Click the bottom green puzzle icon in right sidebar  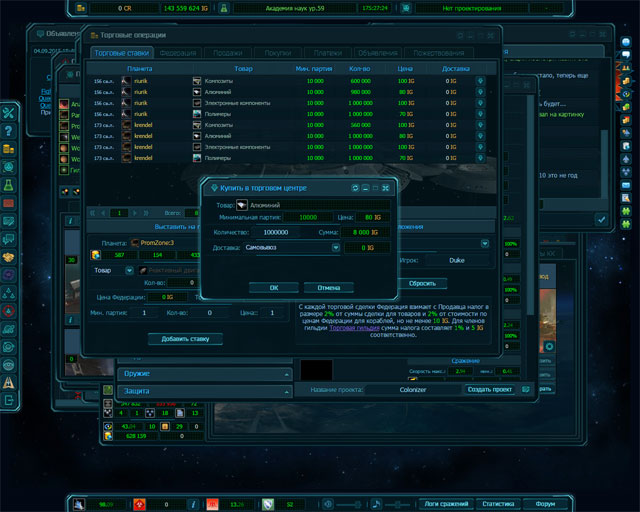tap(626, 224)
